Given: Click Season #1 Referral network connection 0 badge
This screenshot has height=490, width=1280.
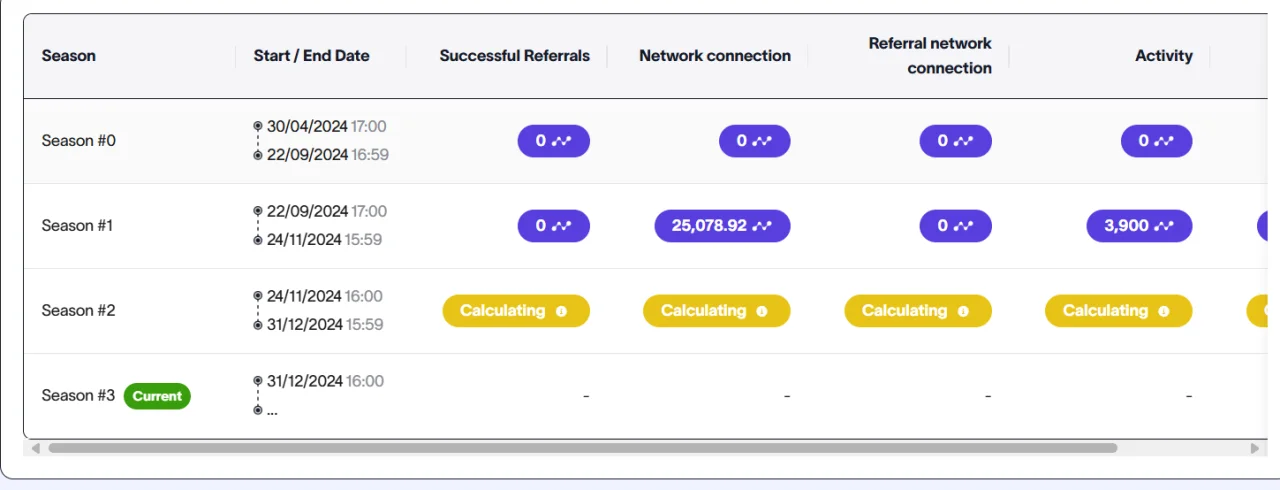Looking at the screenshot, I should [956, 226].
